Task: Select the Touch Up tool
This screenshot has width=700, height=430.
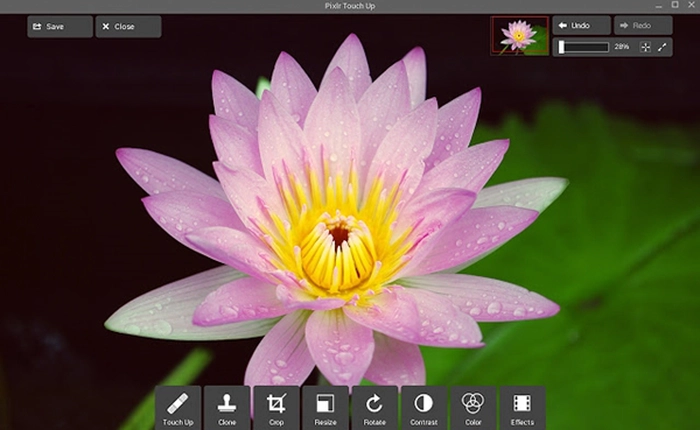Action: 178,408
